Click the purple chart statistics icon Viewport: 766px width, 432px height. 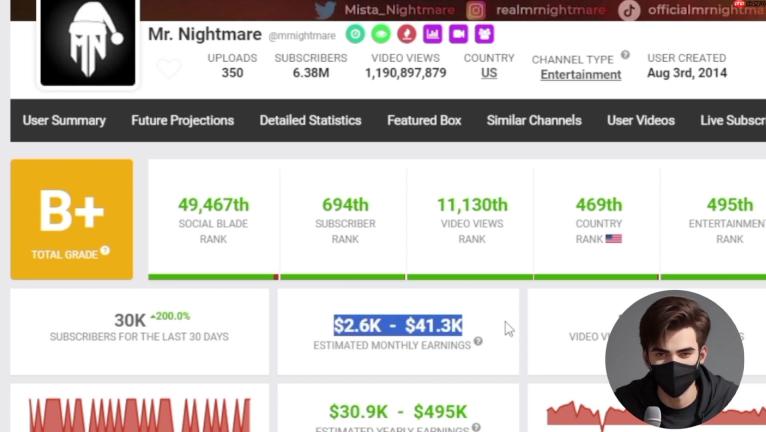click(x=432, y=34)
